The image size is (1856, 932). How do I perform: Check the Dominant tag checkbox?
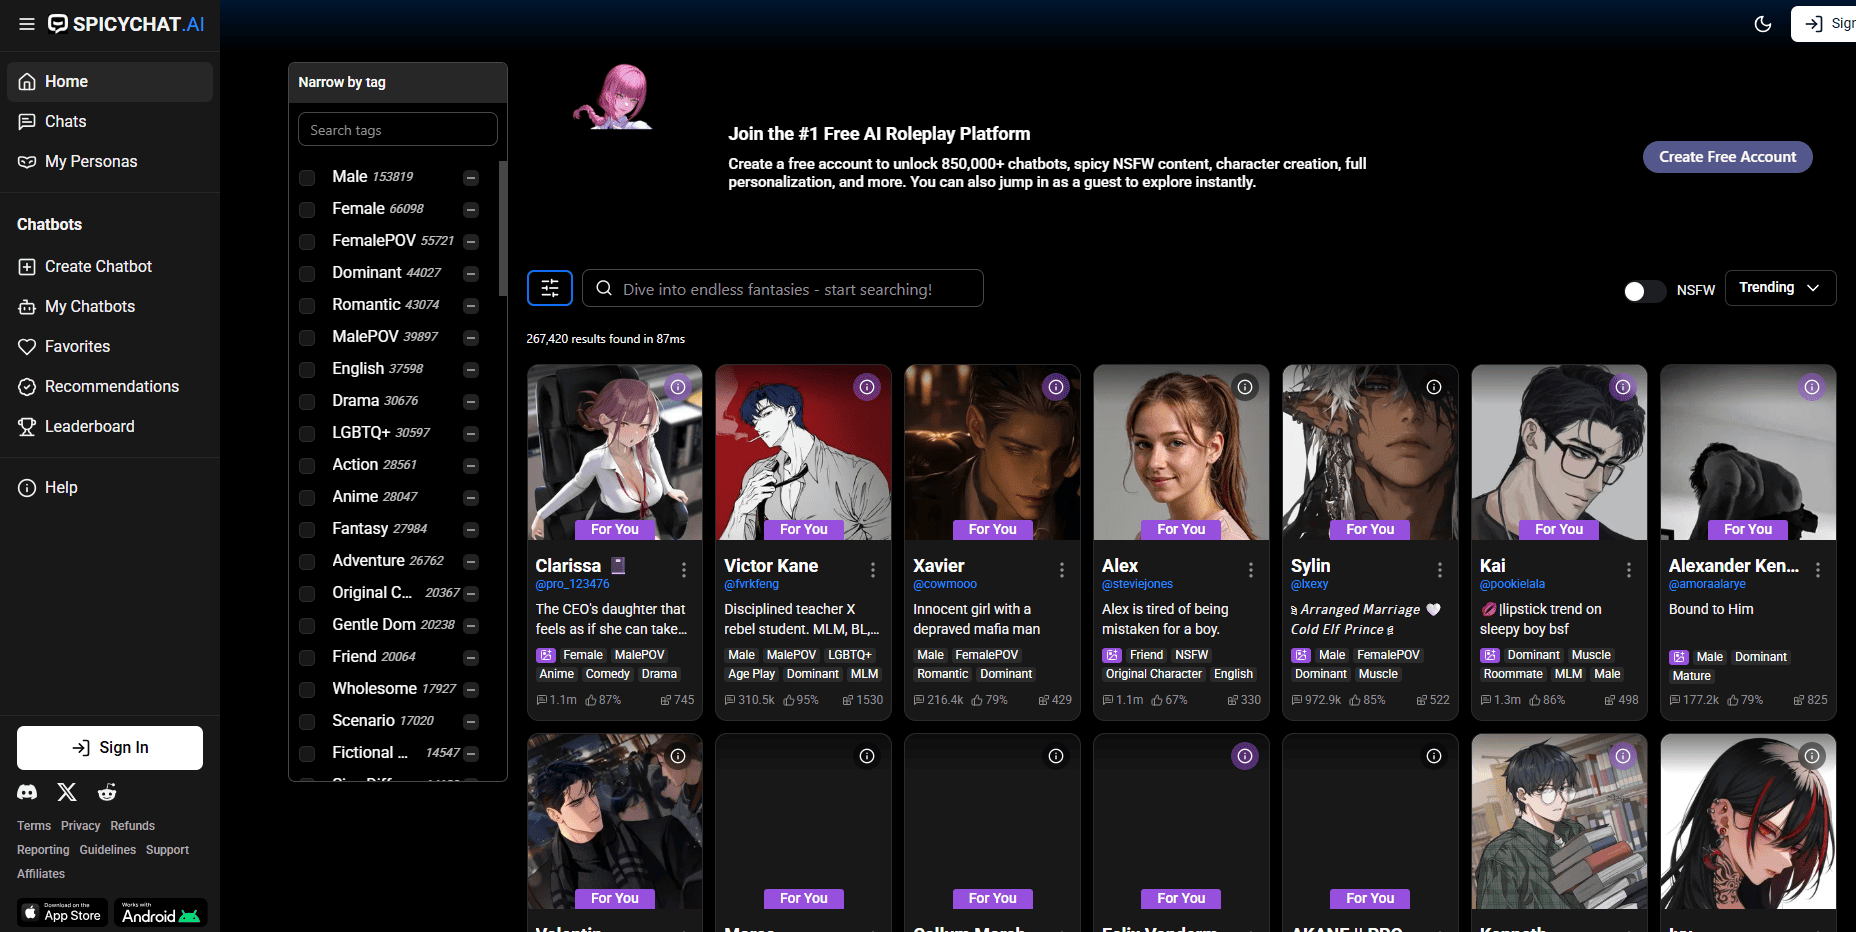[x=308, y=274]
